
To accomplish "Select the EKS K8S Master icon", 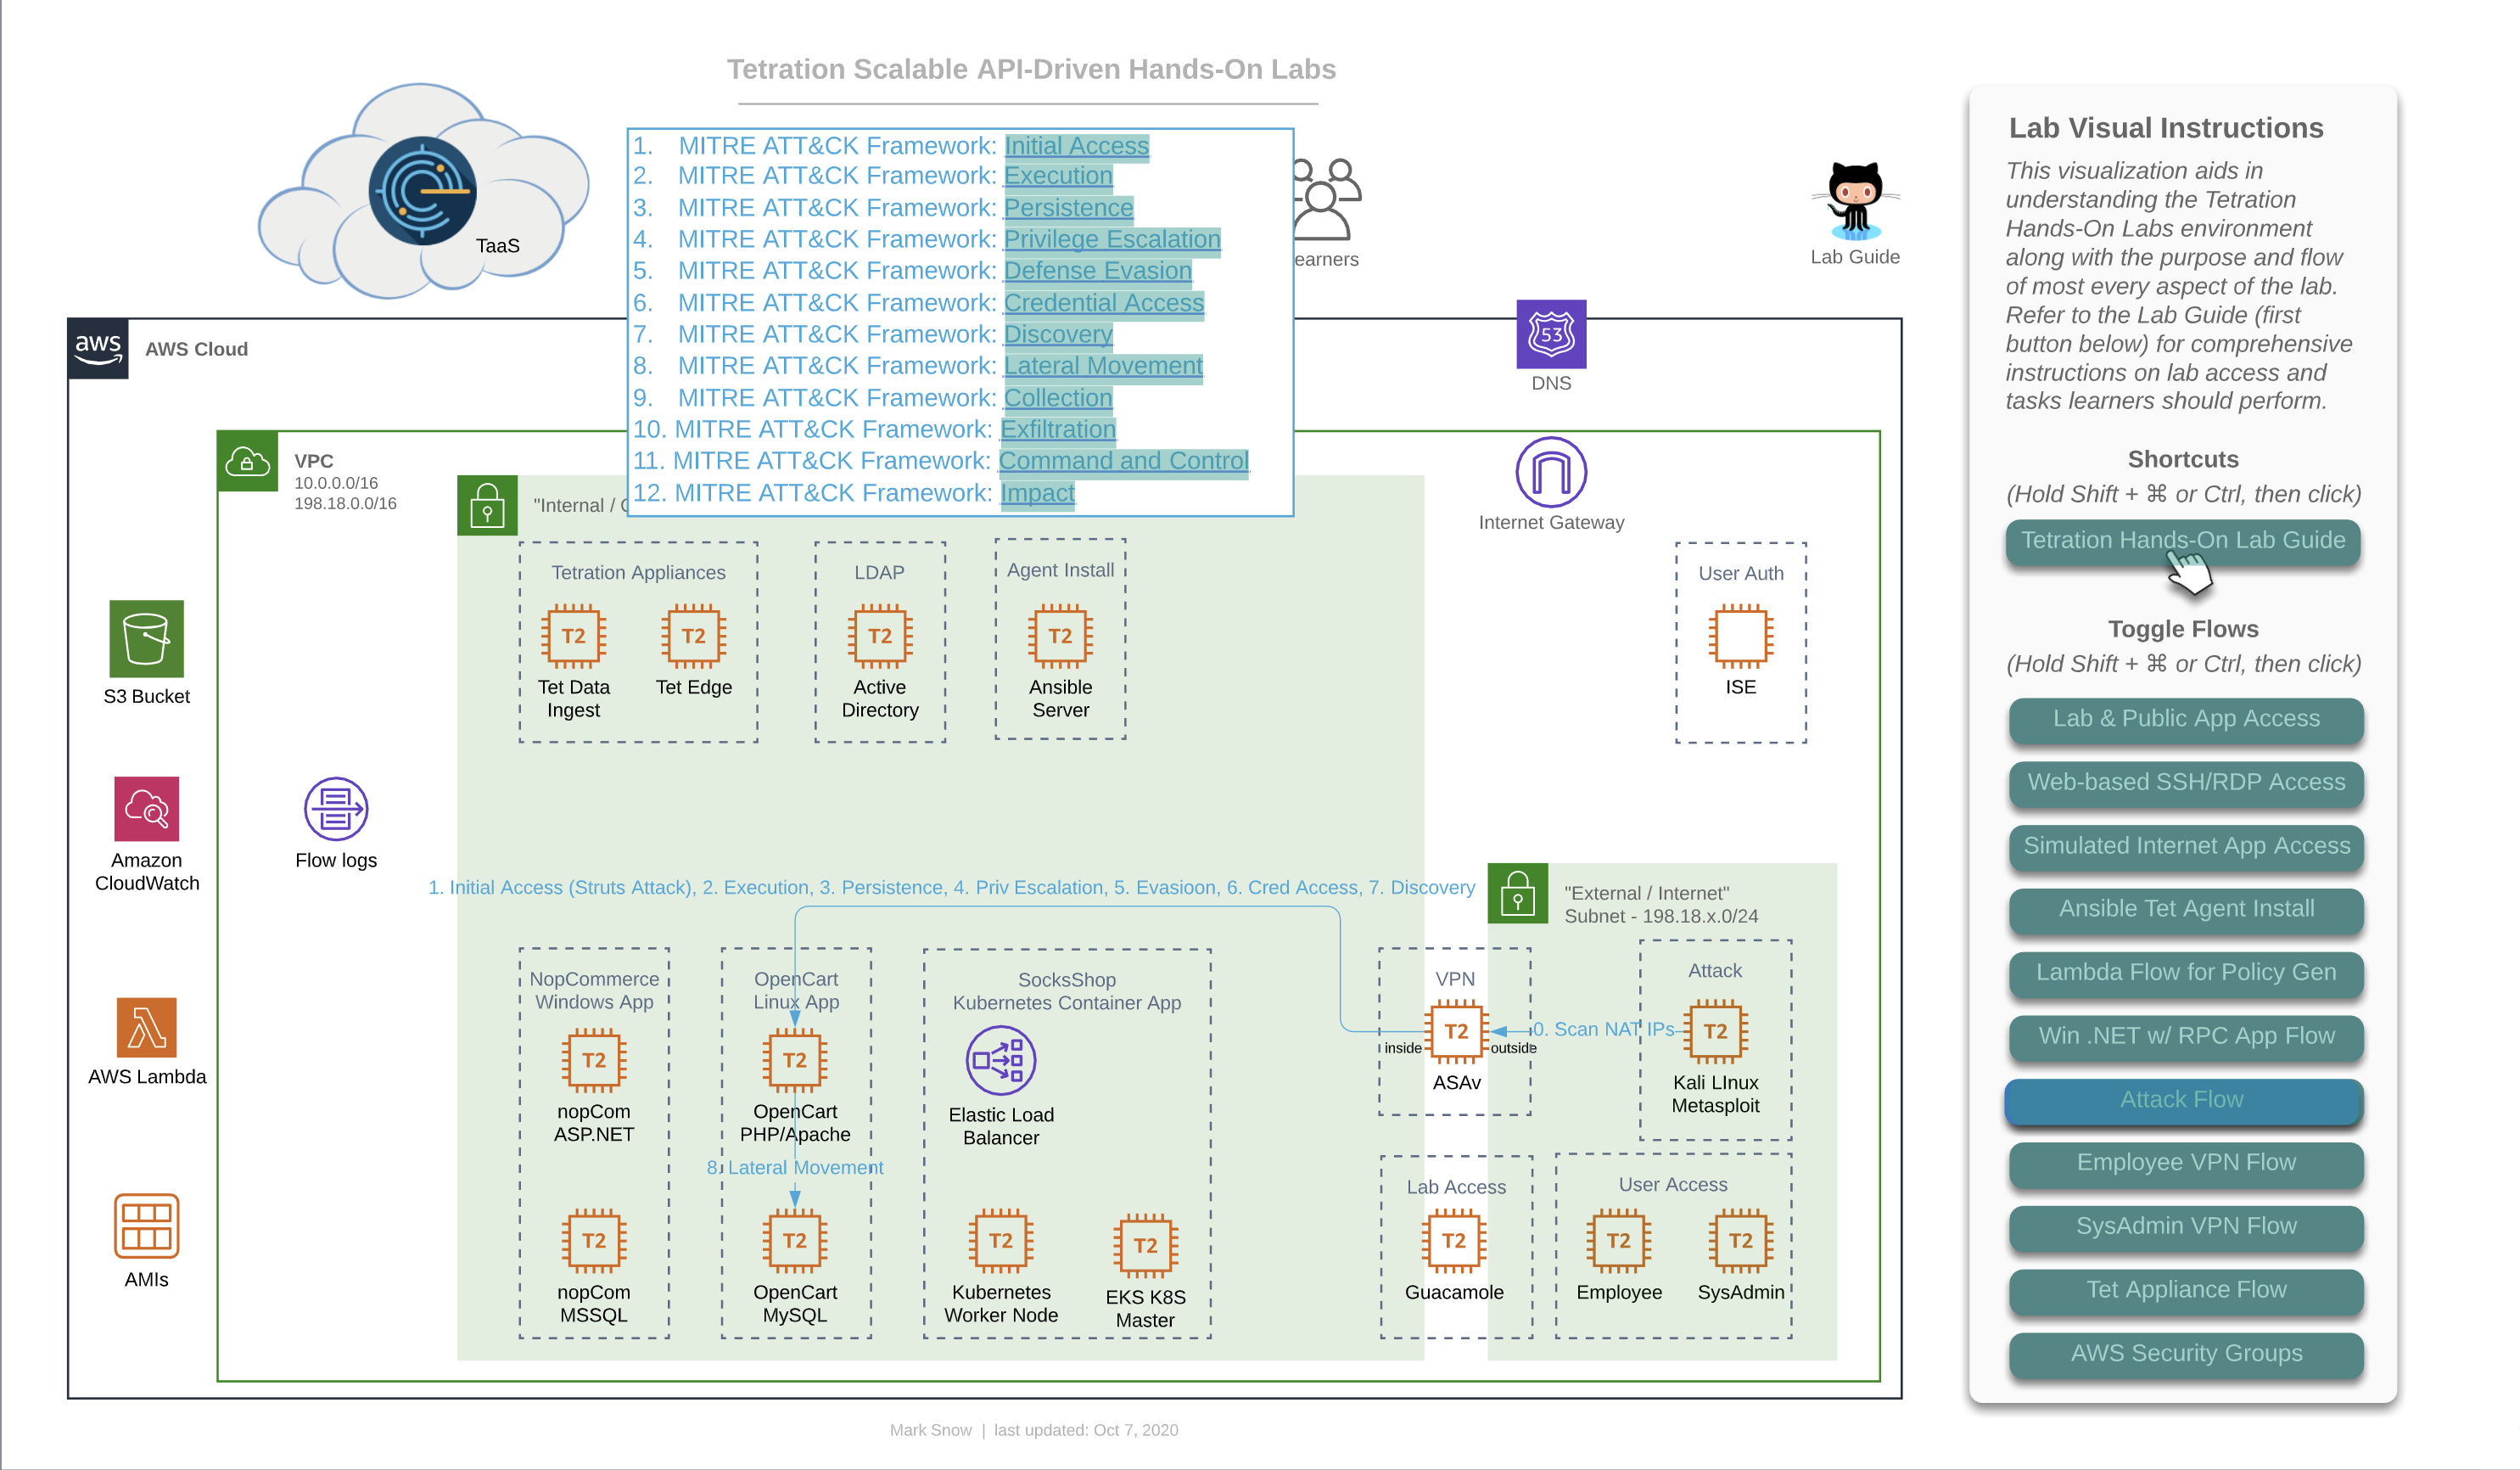I will pos(1145,1246).
